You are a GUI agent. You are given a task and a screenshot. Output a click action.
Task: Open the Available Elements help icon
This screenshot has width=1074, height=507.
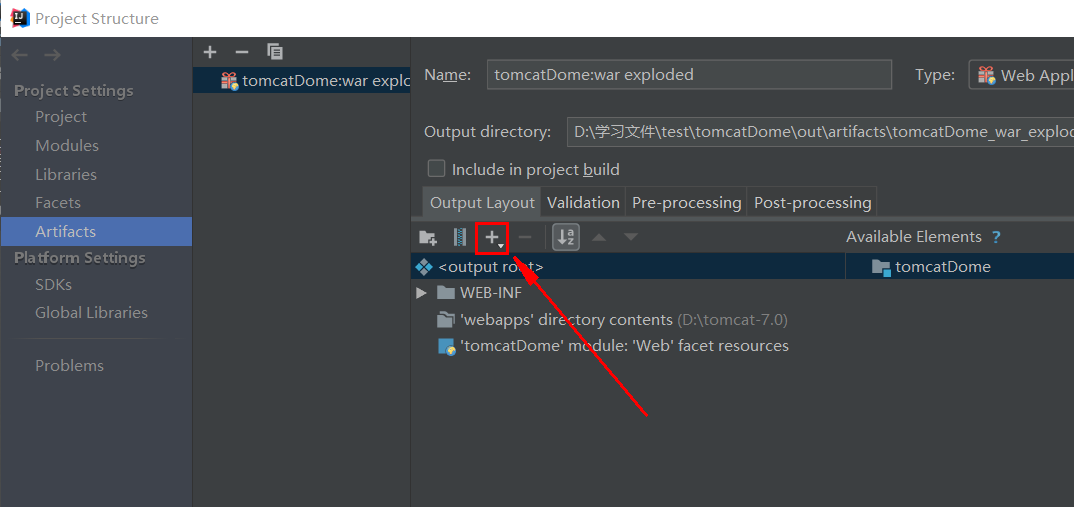pyautogui.click(x=996, y=237)
